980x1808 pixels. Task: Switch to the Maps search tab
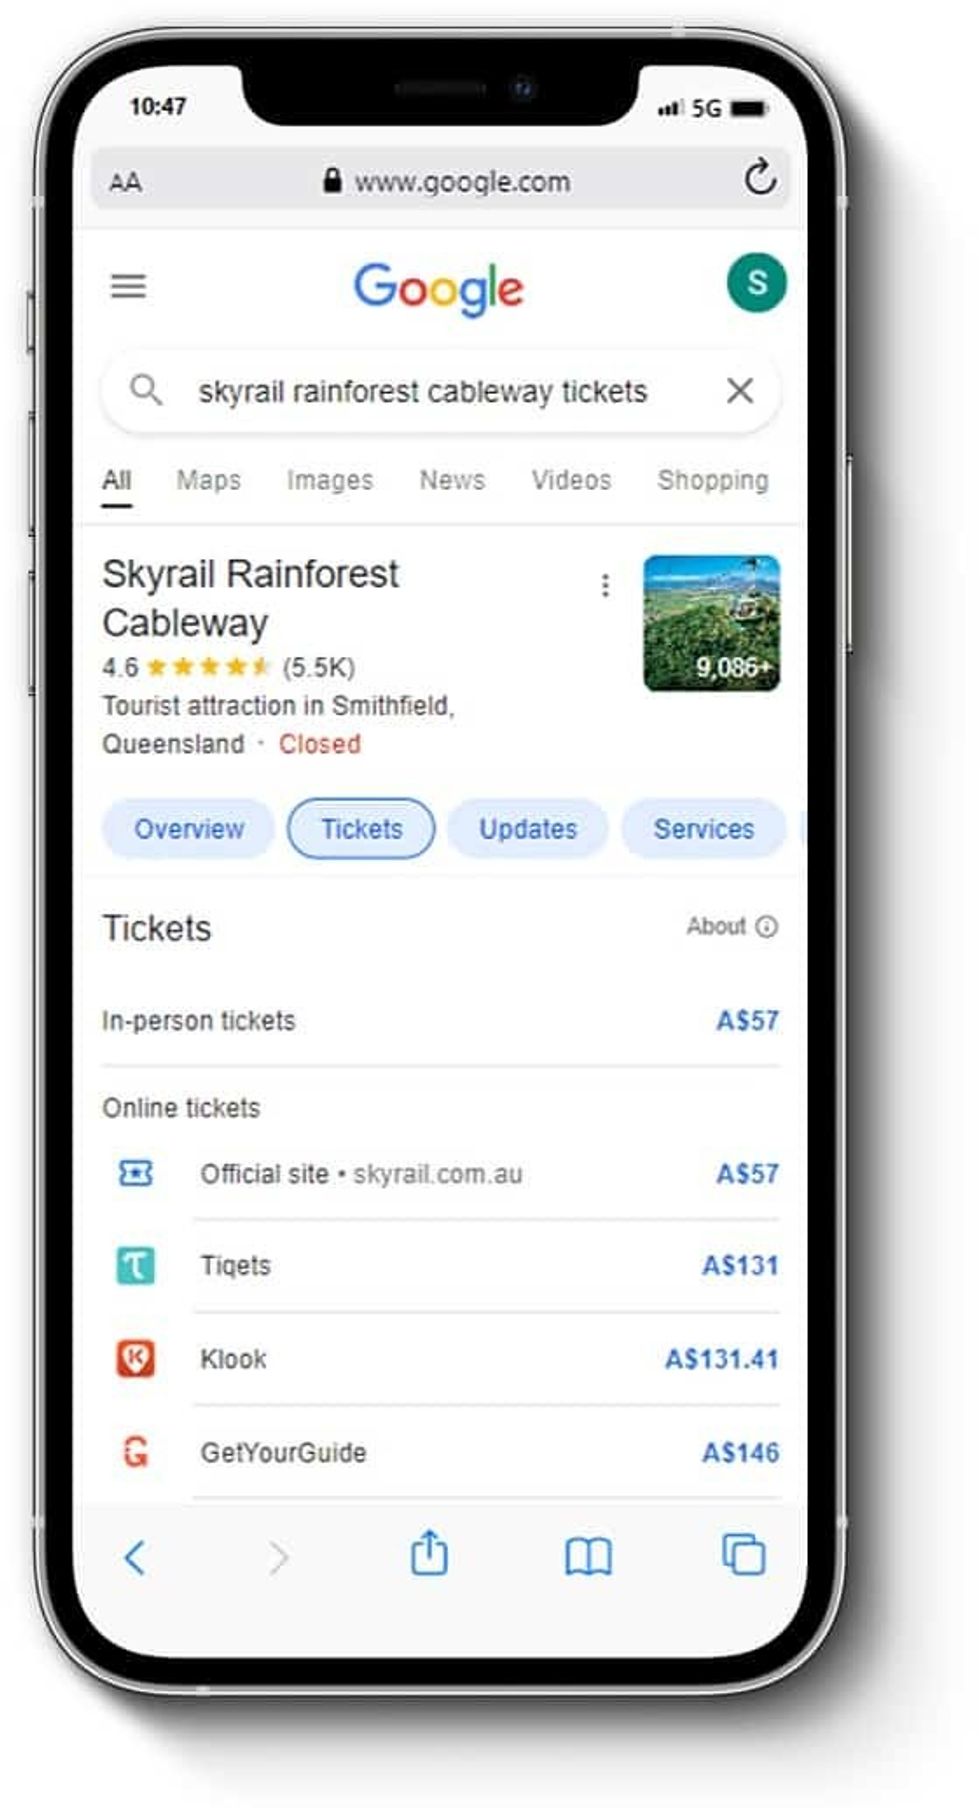coord(208,480)
